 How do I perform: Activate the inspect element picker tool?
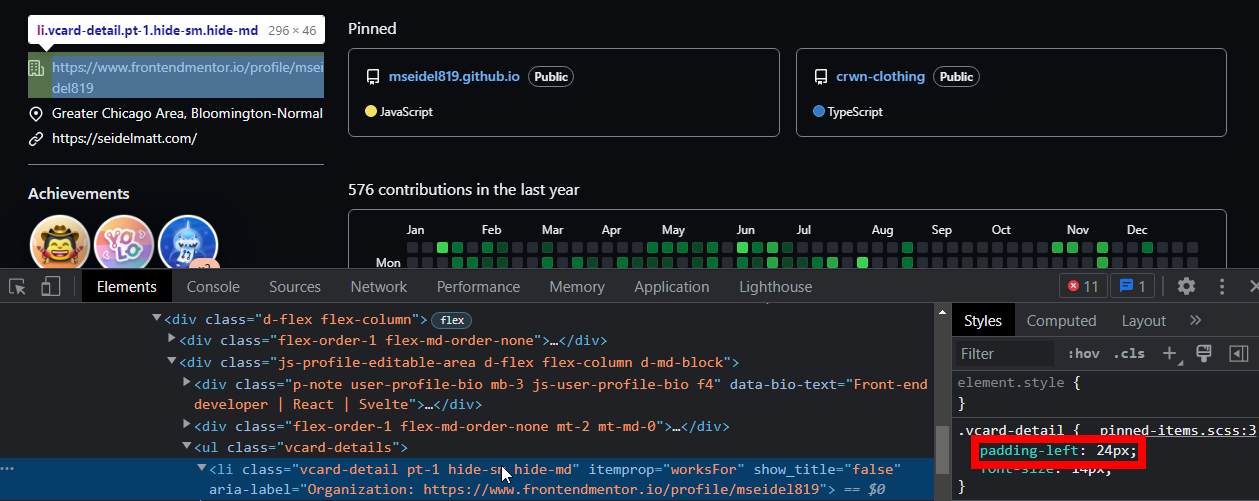click(17, 287)
